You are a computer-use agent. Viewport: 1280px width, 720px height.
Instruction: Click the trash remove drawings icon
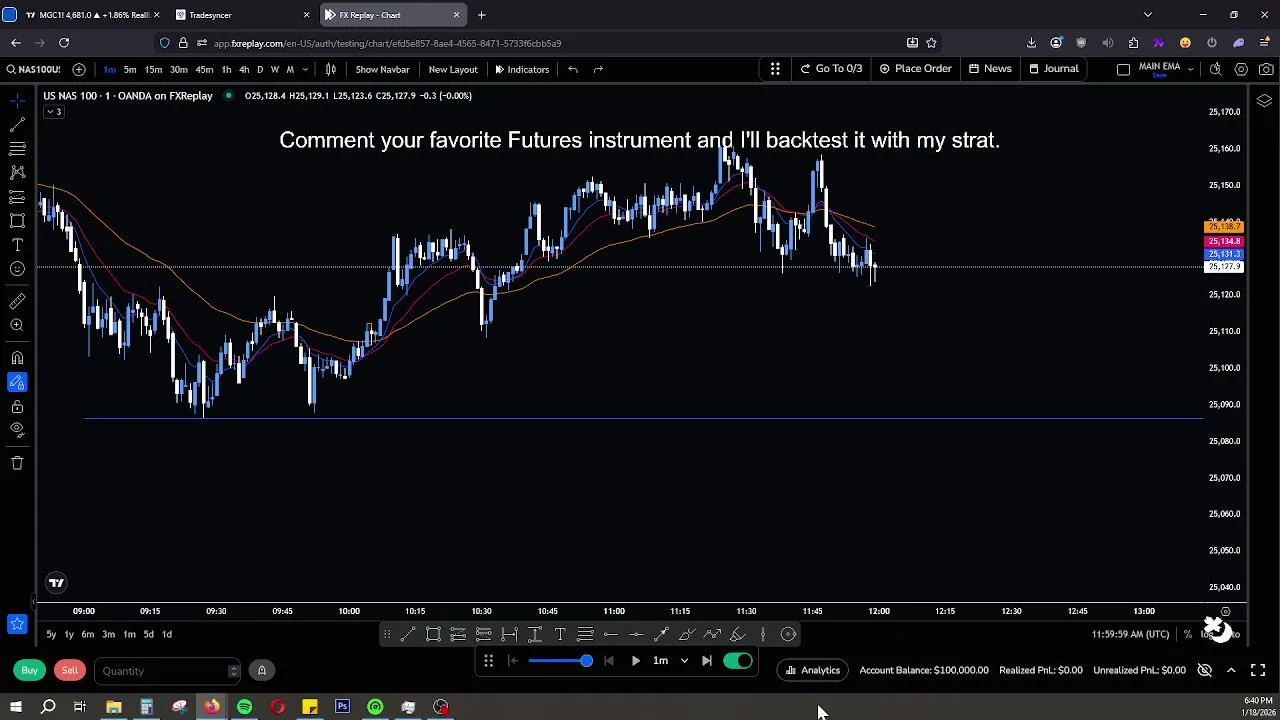[17, 463]
